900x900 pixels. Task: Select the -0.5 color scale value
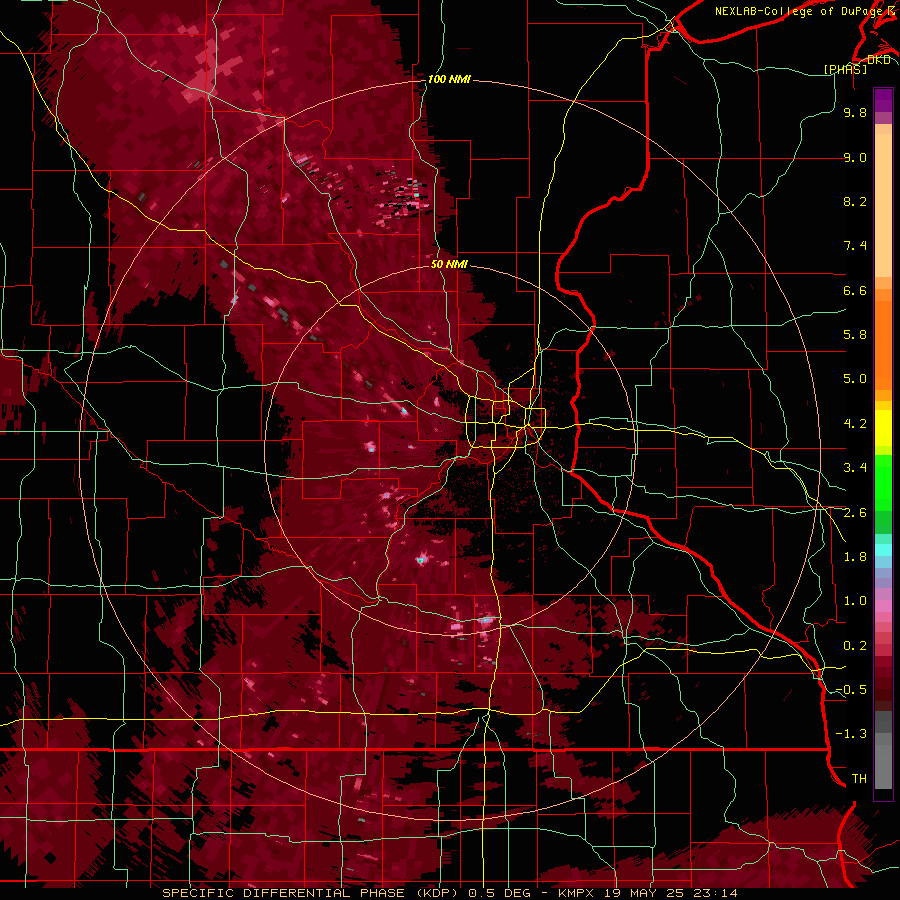[x=851, y=690]
